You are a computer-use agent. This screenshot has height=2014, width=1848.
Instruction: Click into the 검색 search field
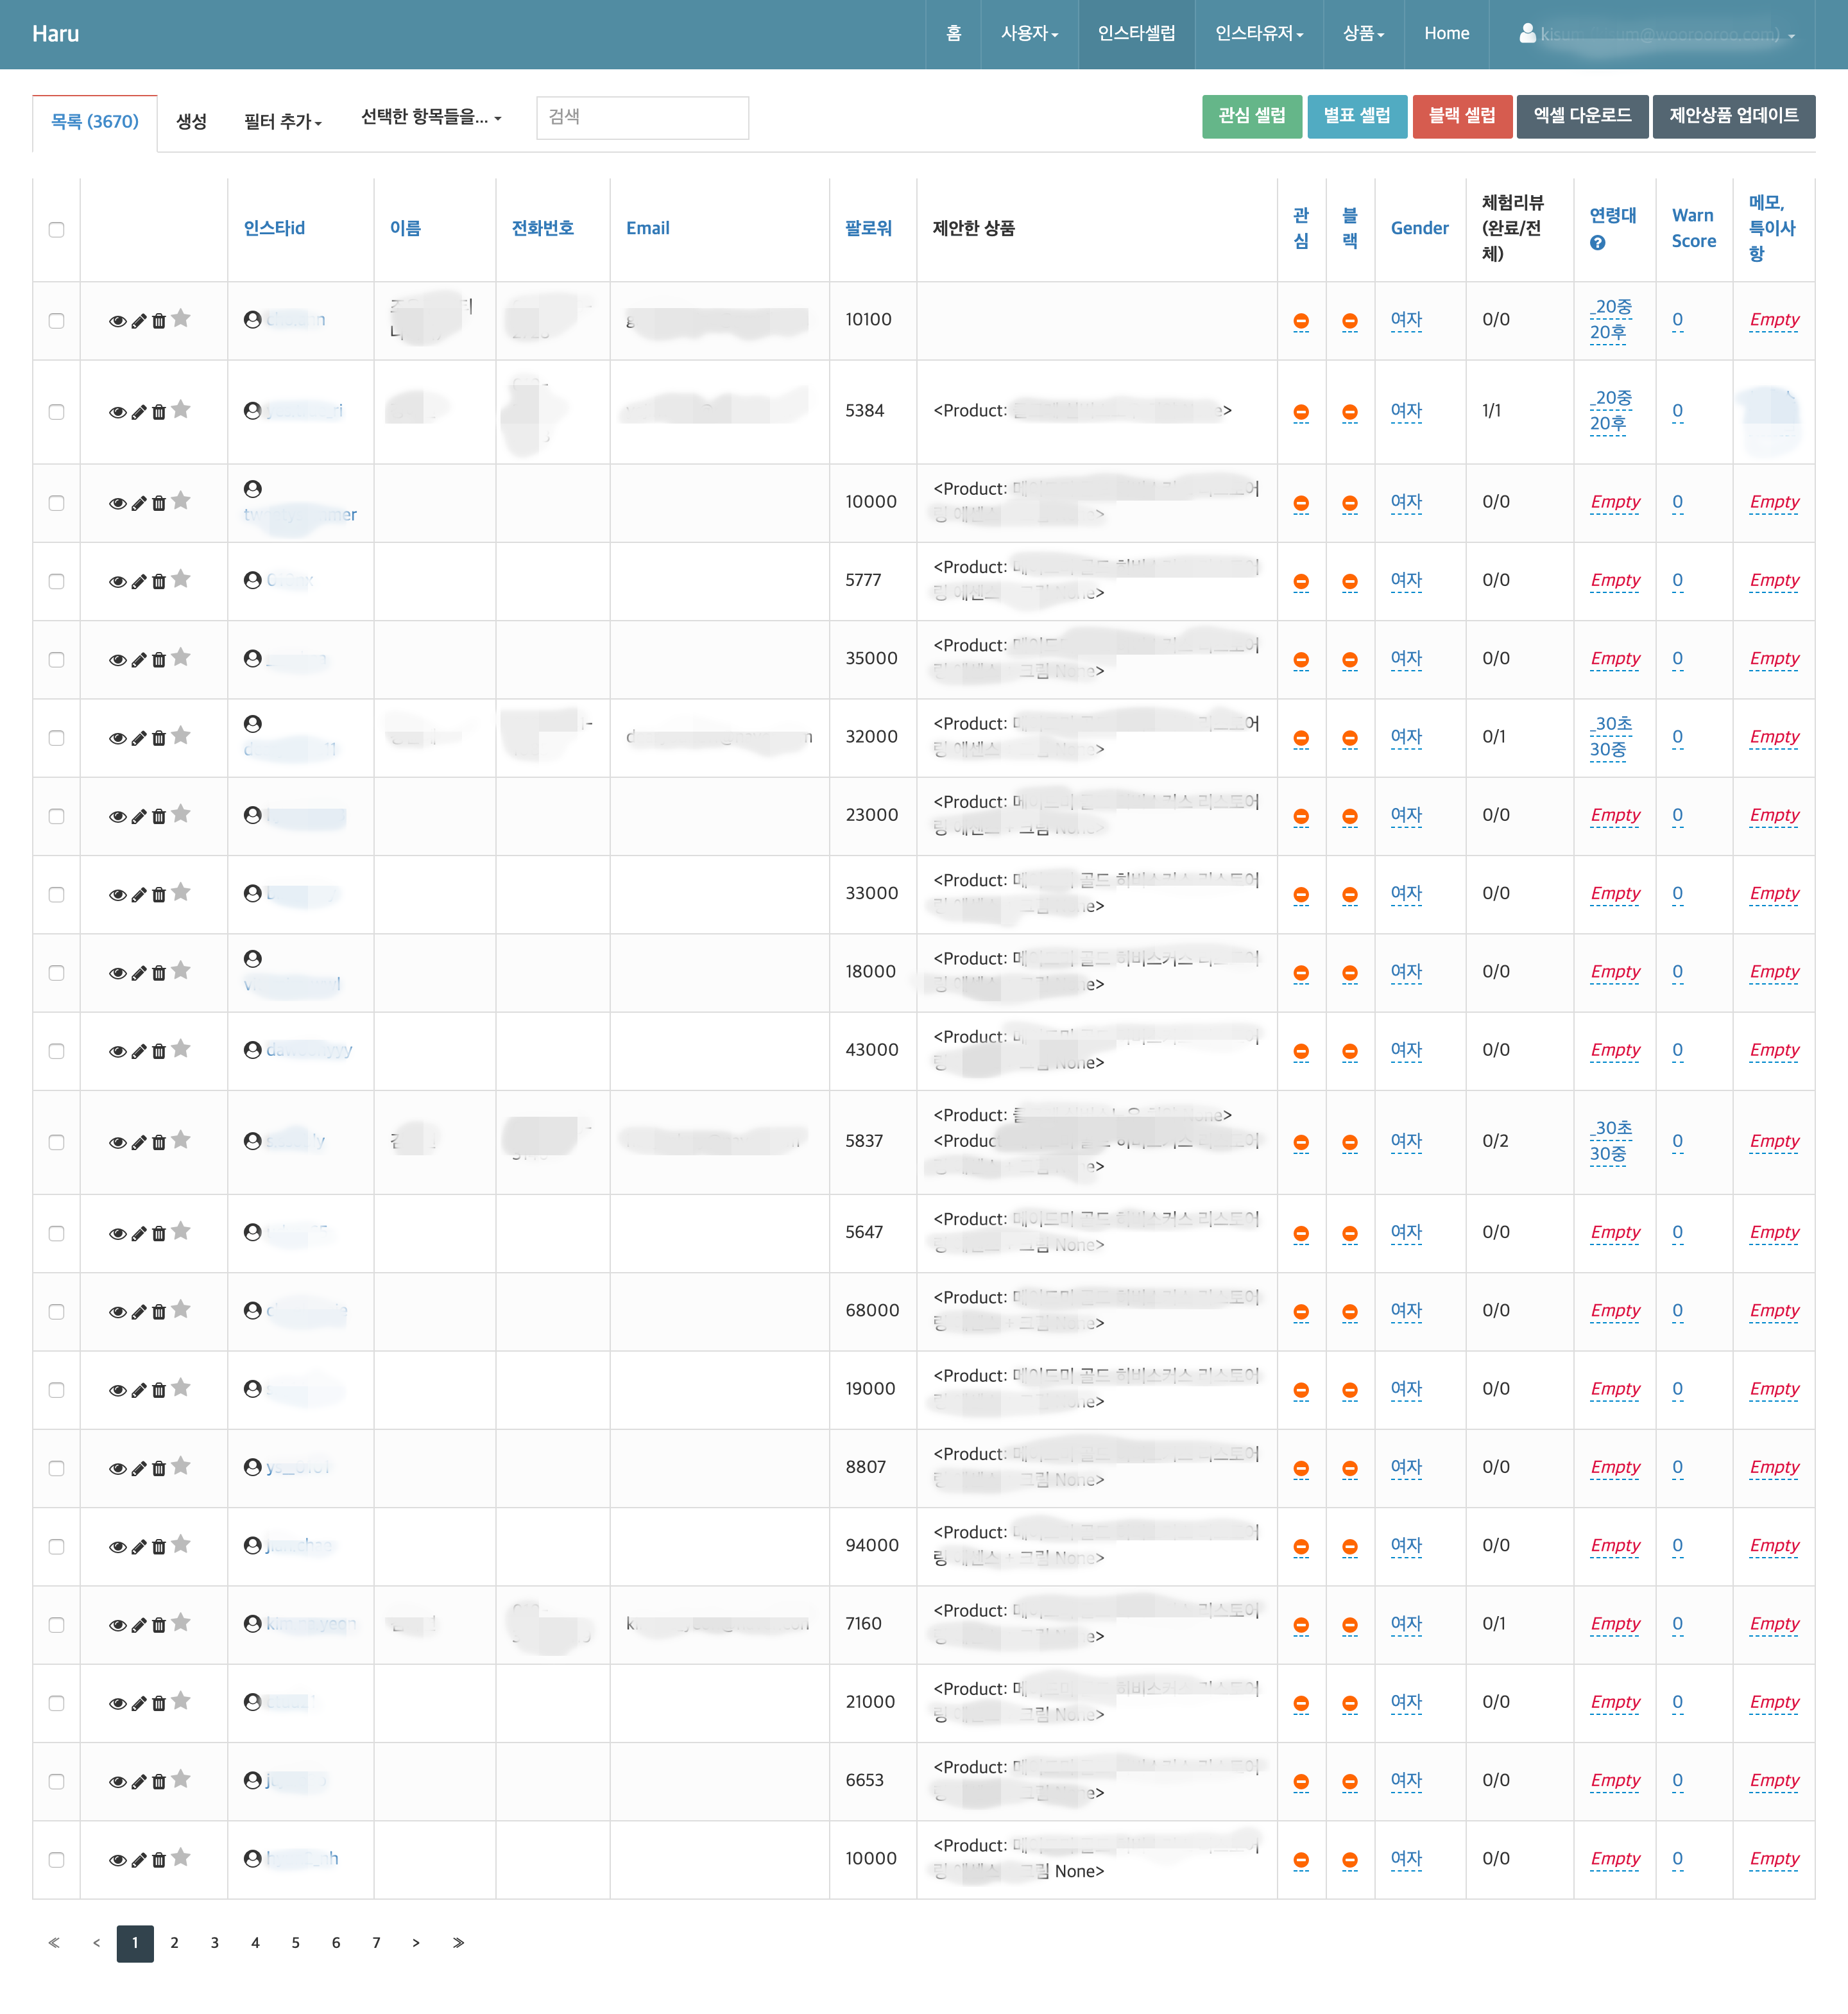click(642, 118)
